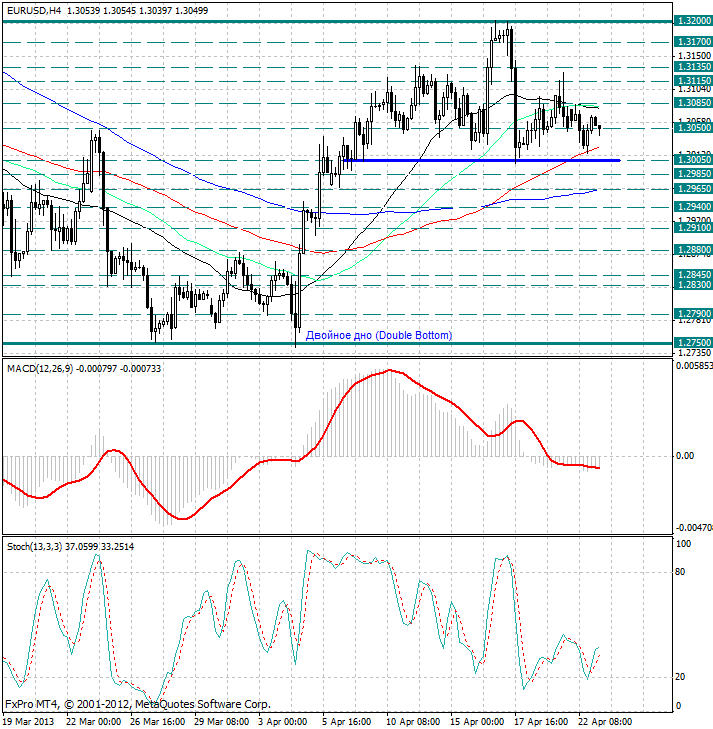Select the 1.31150 price level label
713x729 pixels.
(693, 81)
